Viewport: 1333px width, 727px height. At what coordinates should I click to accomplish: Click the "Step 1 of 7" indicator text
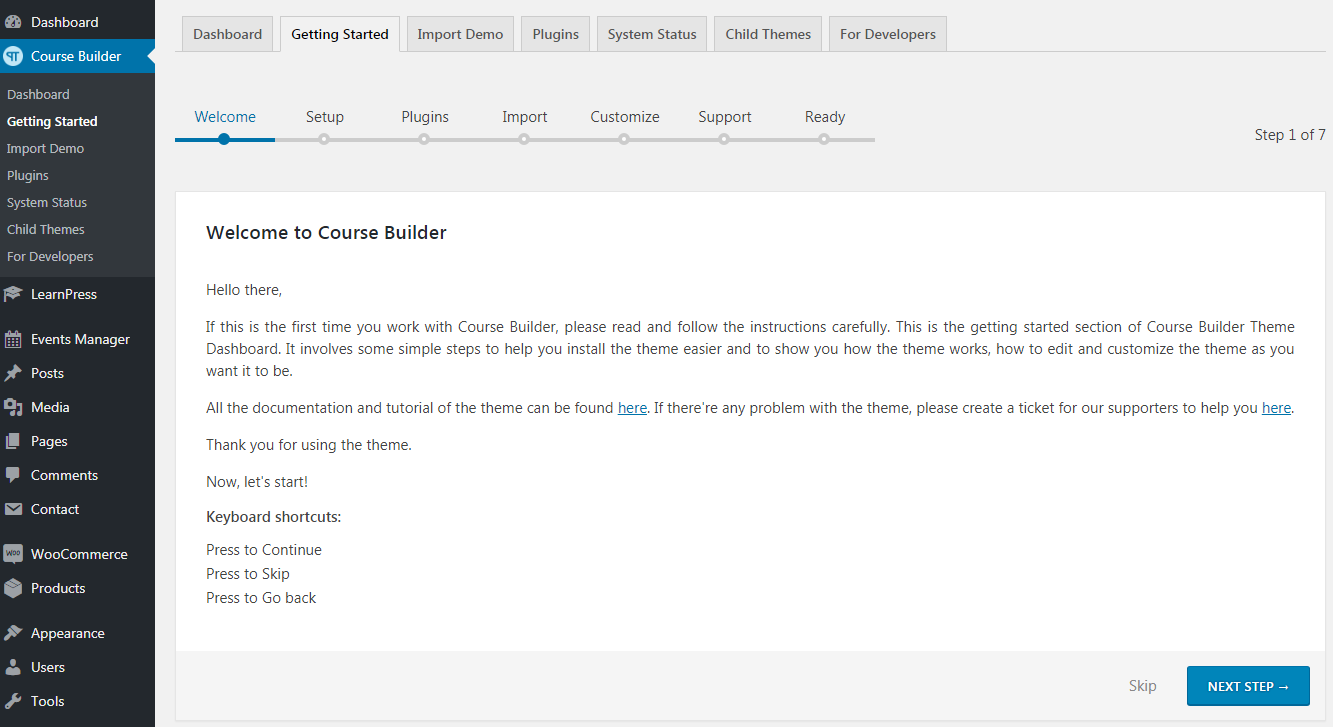(x=1290, y=135)
